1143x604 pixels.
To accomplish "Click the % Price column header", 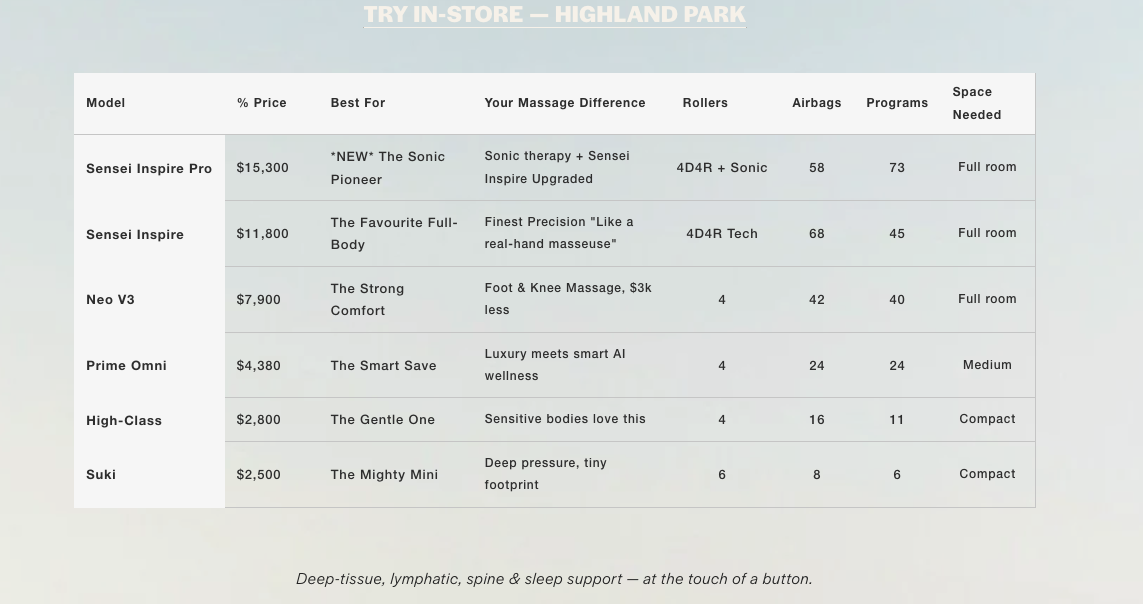I will point(262,103).
